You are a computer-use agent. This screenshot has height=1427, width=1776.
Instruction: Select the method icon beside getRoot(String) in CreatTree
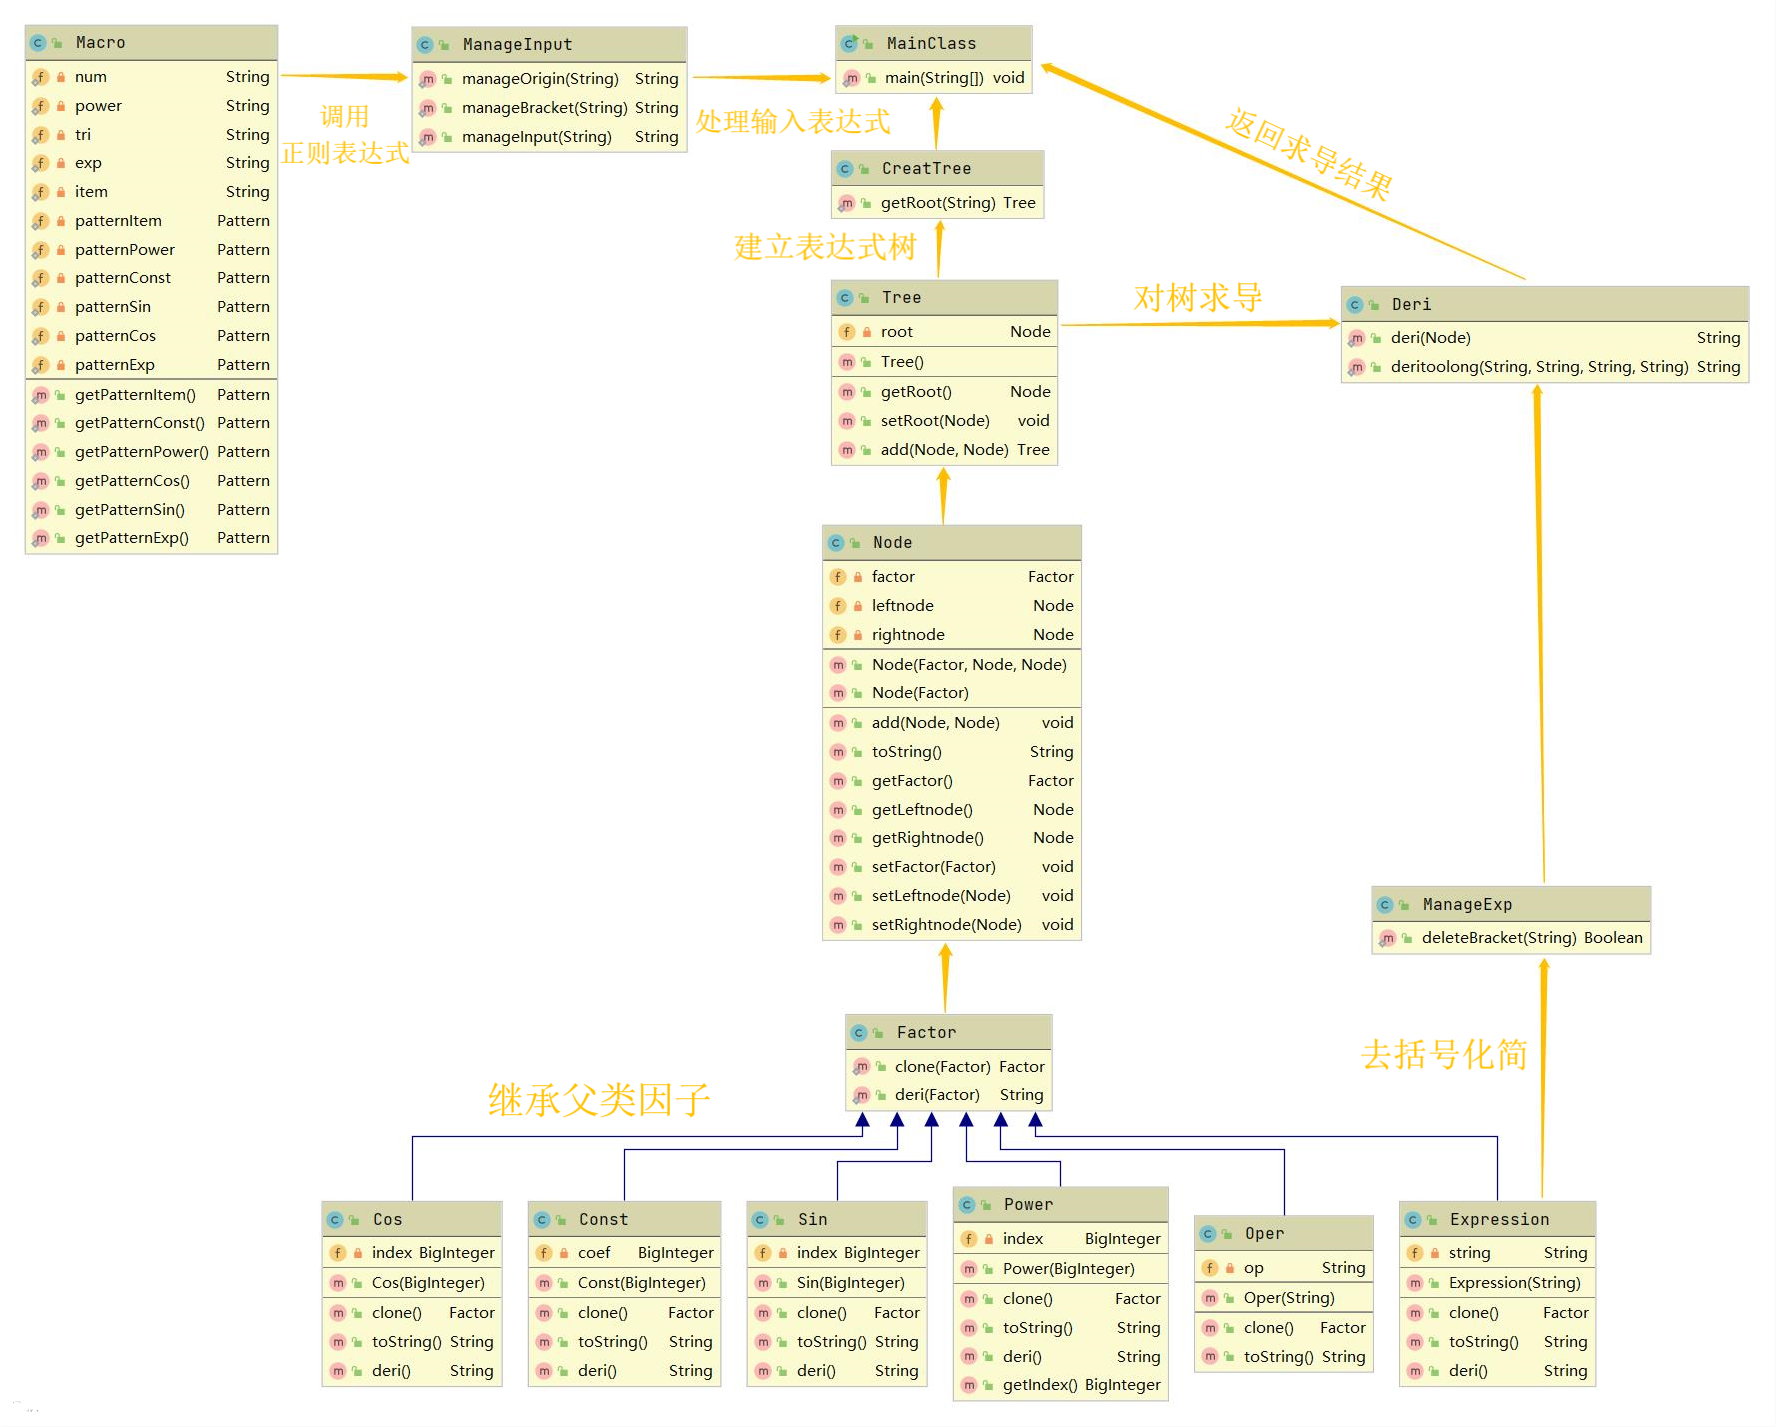click(847, 202)
